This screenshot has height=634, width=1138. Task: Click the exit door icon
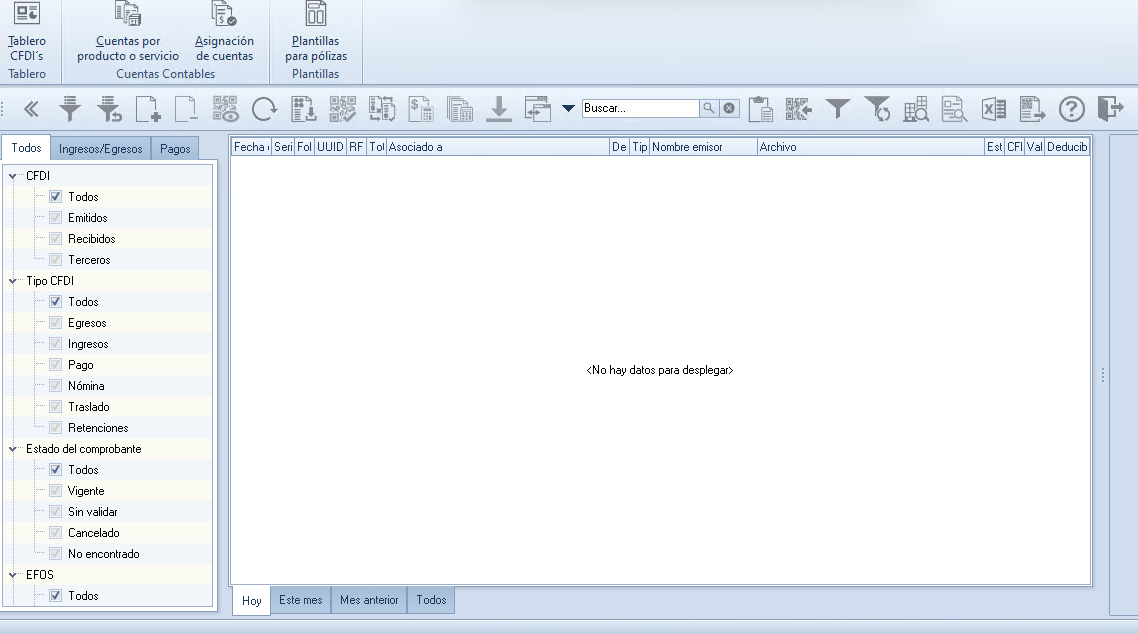(1109, 109)
